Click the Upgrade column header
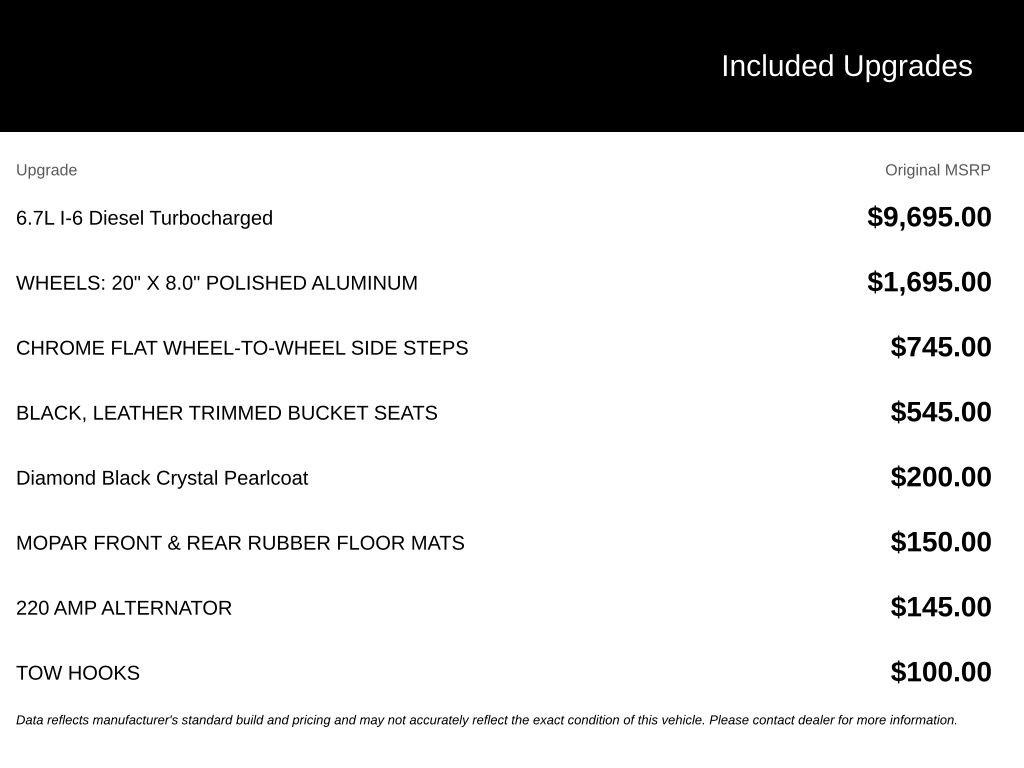 click(46, 170)
